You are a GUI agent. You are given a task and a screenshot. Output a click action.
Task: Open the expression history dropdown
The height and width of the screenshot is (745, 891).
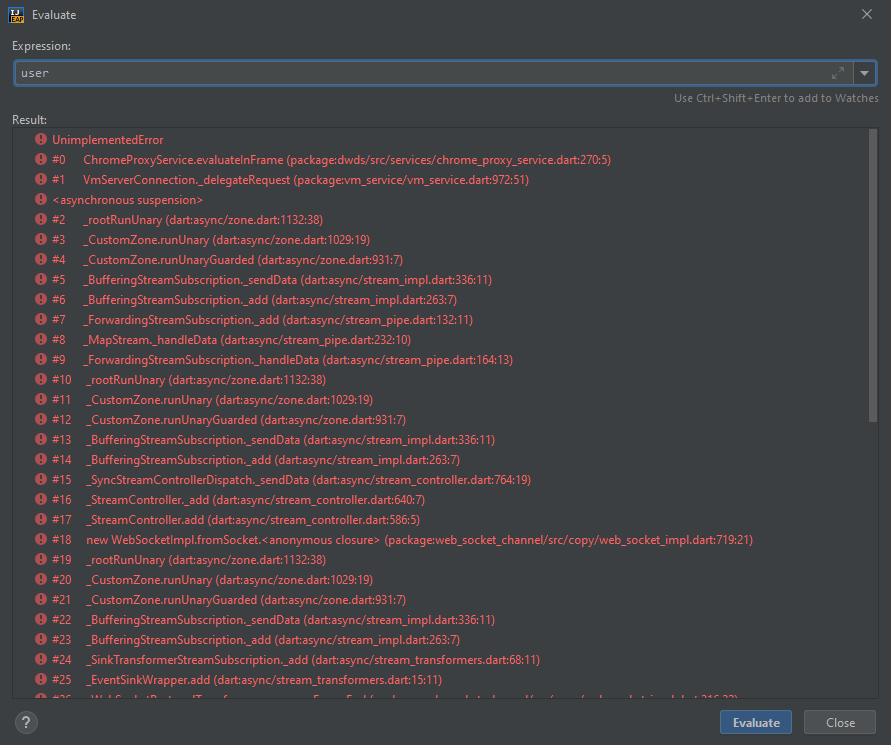point(864,73)
